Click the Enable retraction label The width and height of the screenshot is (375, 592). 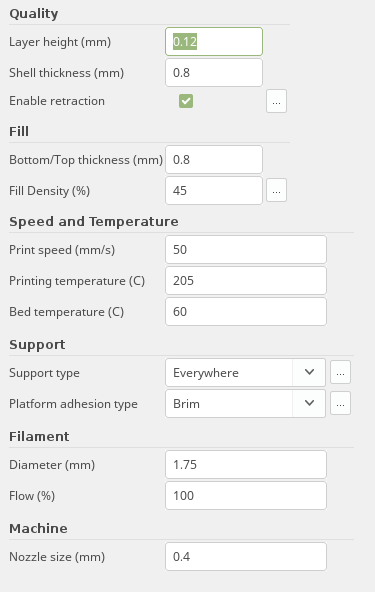57,101
